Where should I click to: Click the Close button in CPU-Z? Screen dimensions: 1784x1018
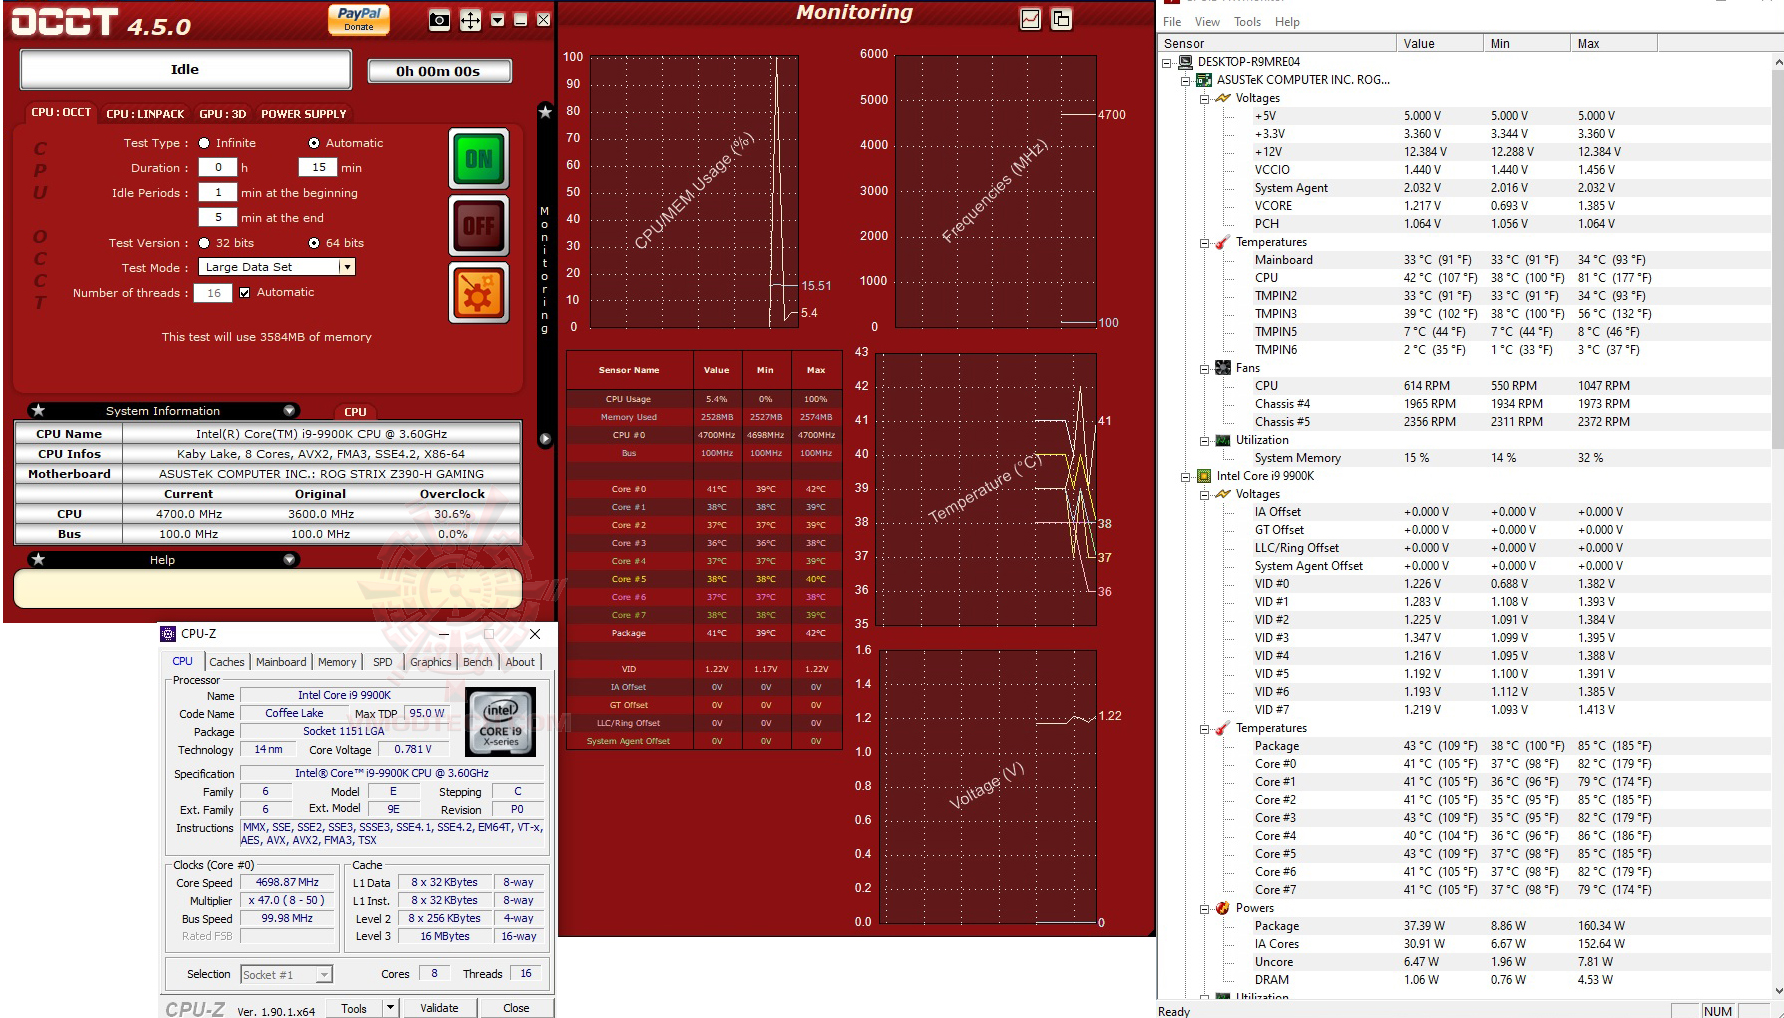tap(516, 1008)
